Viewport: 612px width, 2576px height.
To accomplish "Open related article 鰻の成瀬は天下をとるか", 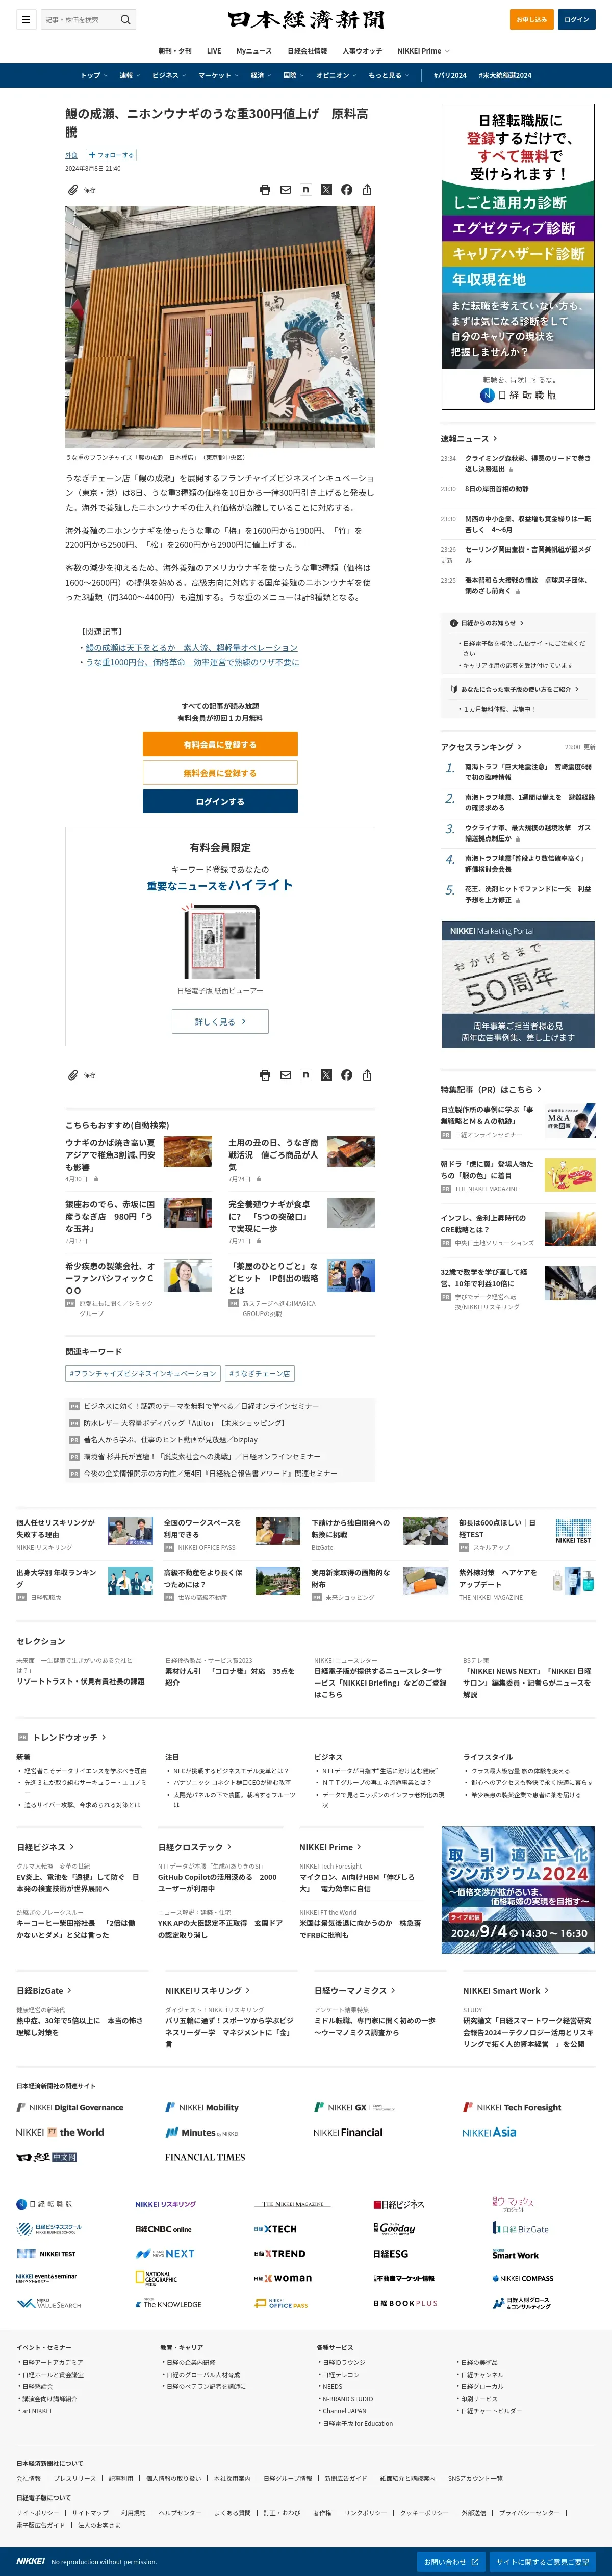I will 192,647.
